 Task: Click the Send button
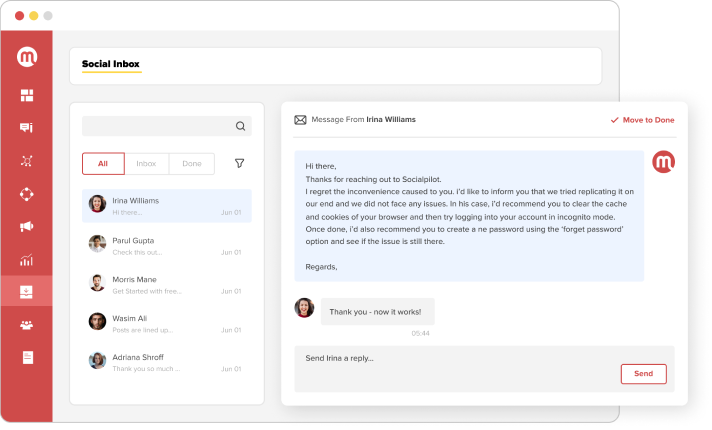point(643,374)
